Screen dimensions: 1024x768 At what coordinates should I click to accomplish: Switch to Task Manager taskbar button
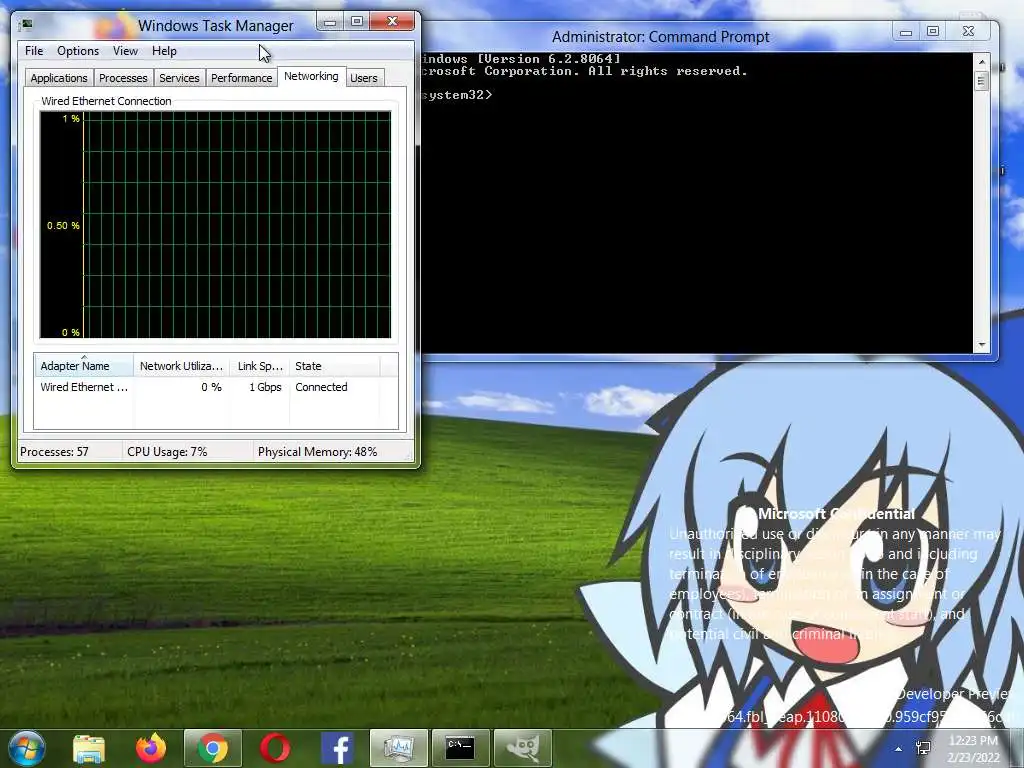(x=399, y=748)
